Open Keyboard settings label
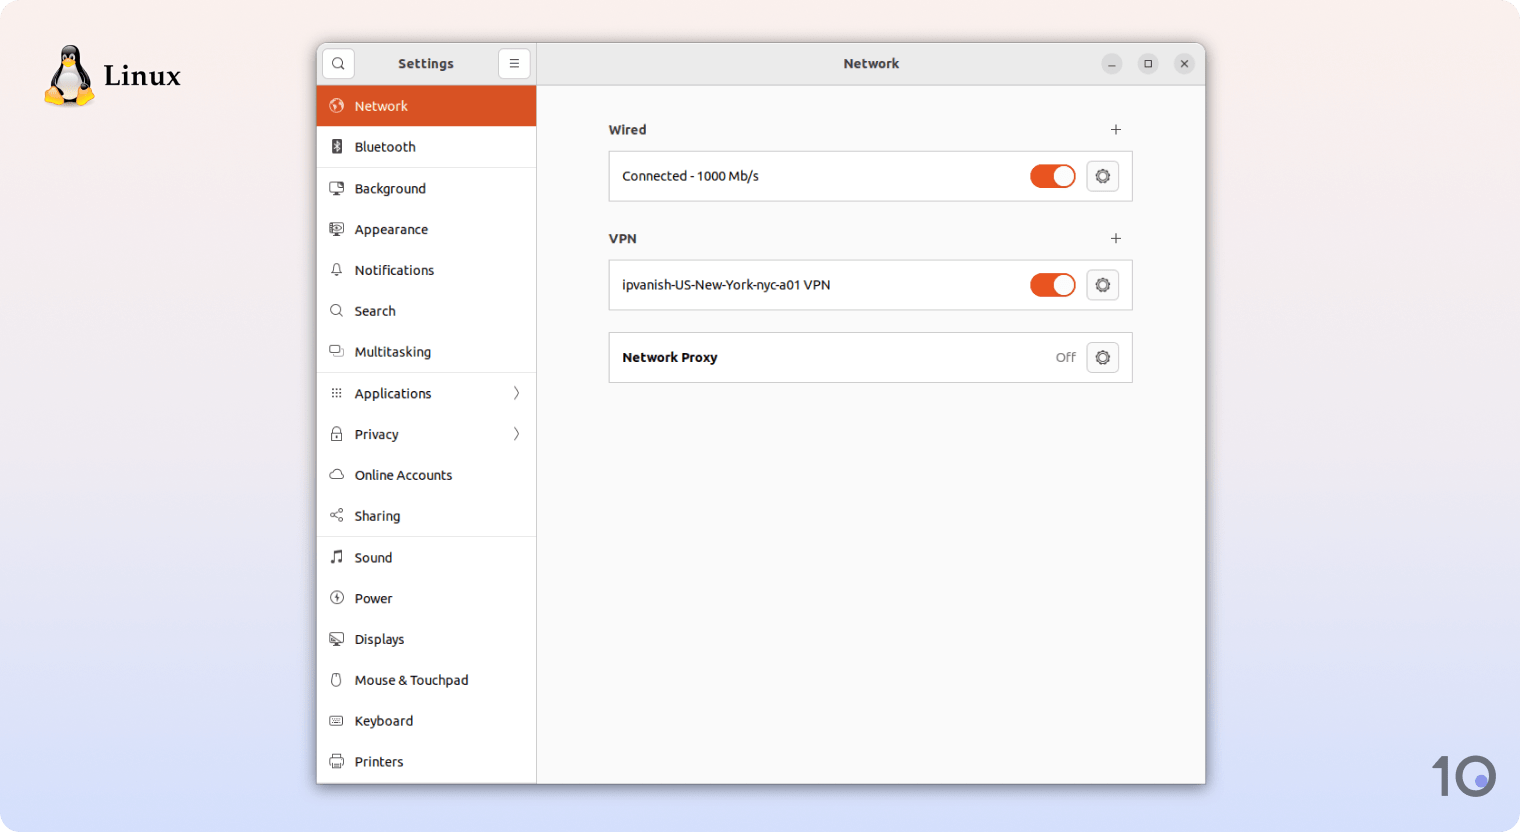The width and height of the screenshot is (1520, 832). [x=383, y=721]
